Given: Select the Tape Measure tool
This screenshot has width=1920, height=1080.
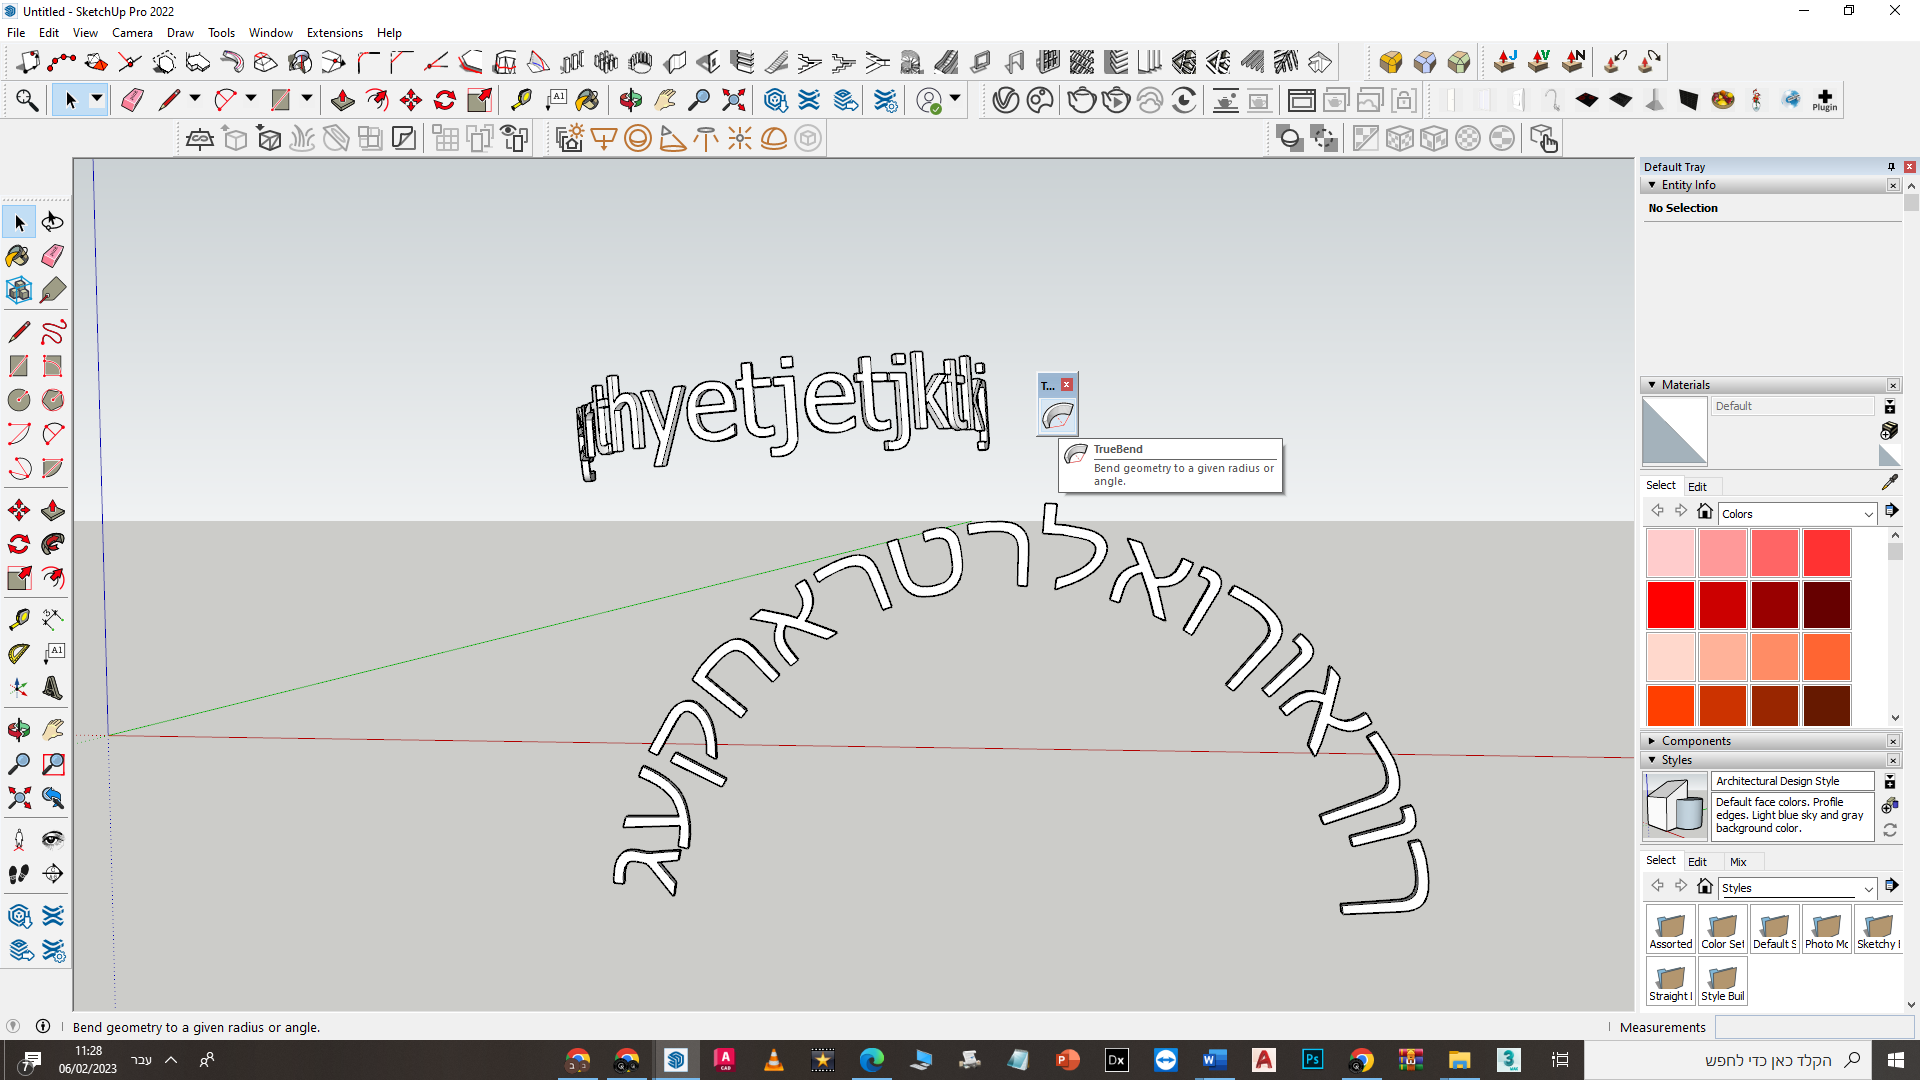Looking at the screenshot, I should point(18,619).
